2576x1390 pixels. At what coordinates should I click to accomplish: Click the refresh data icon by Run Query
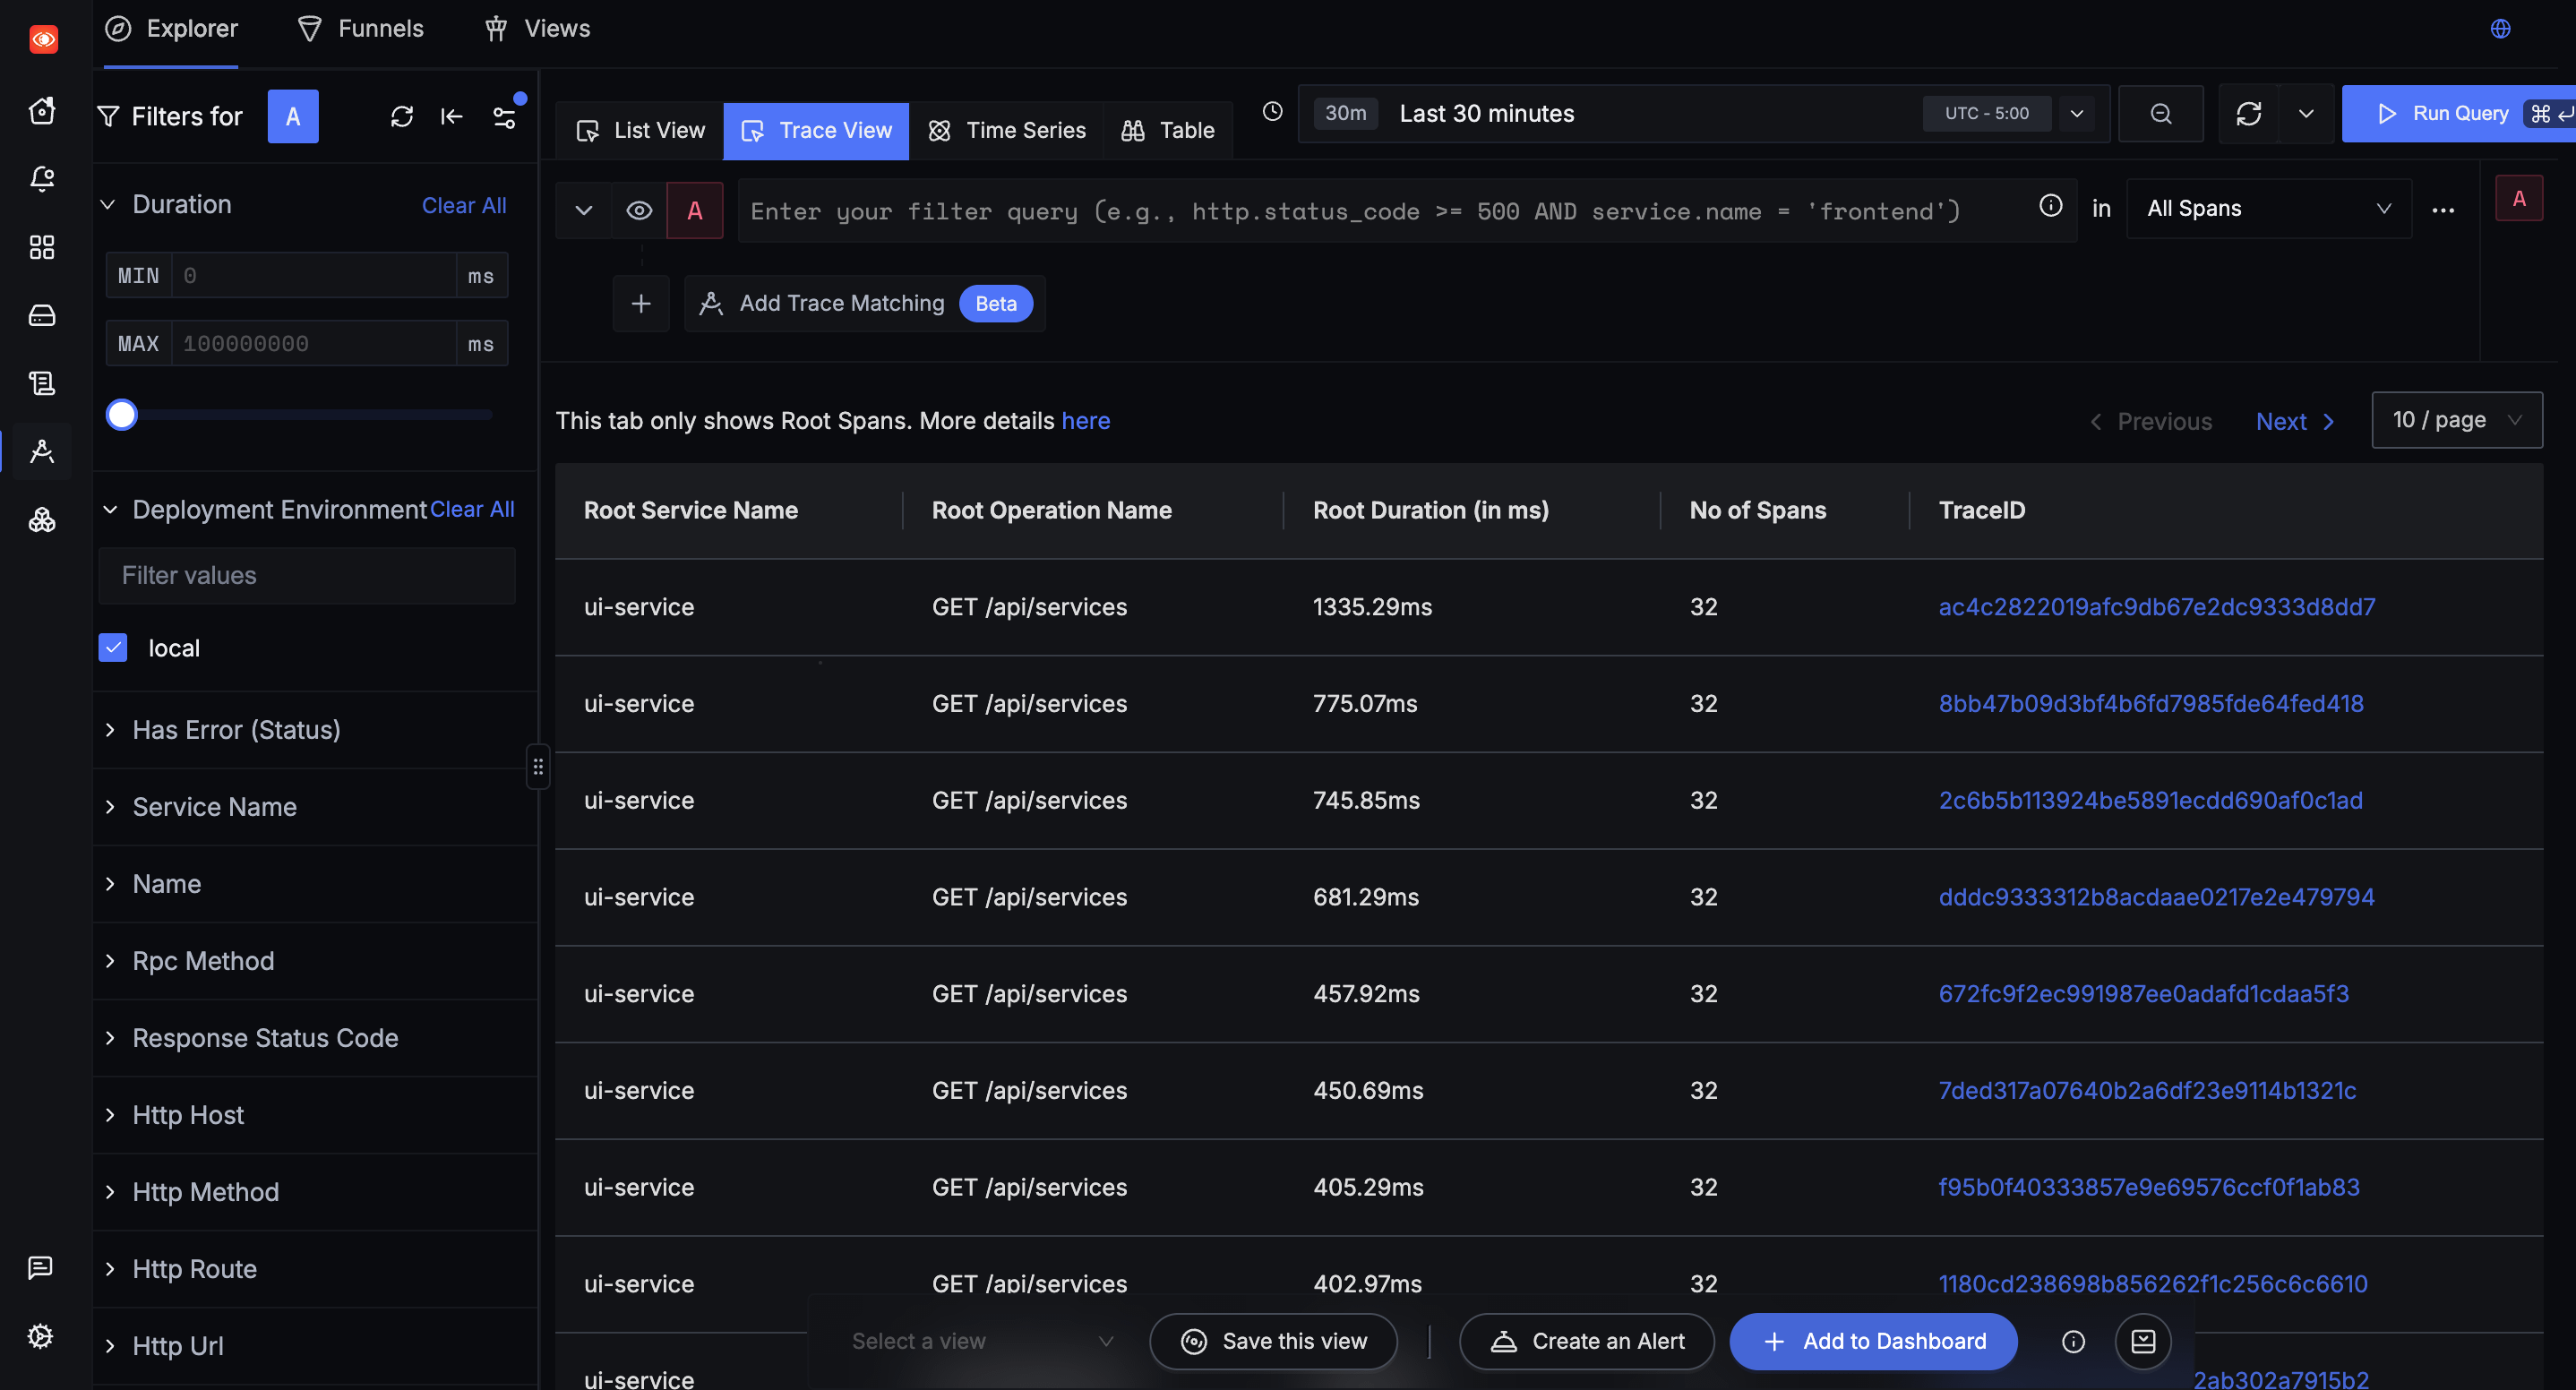[2249, 114]
